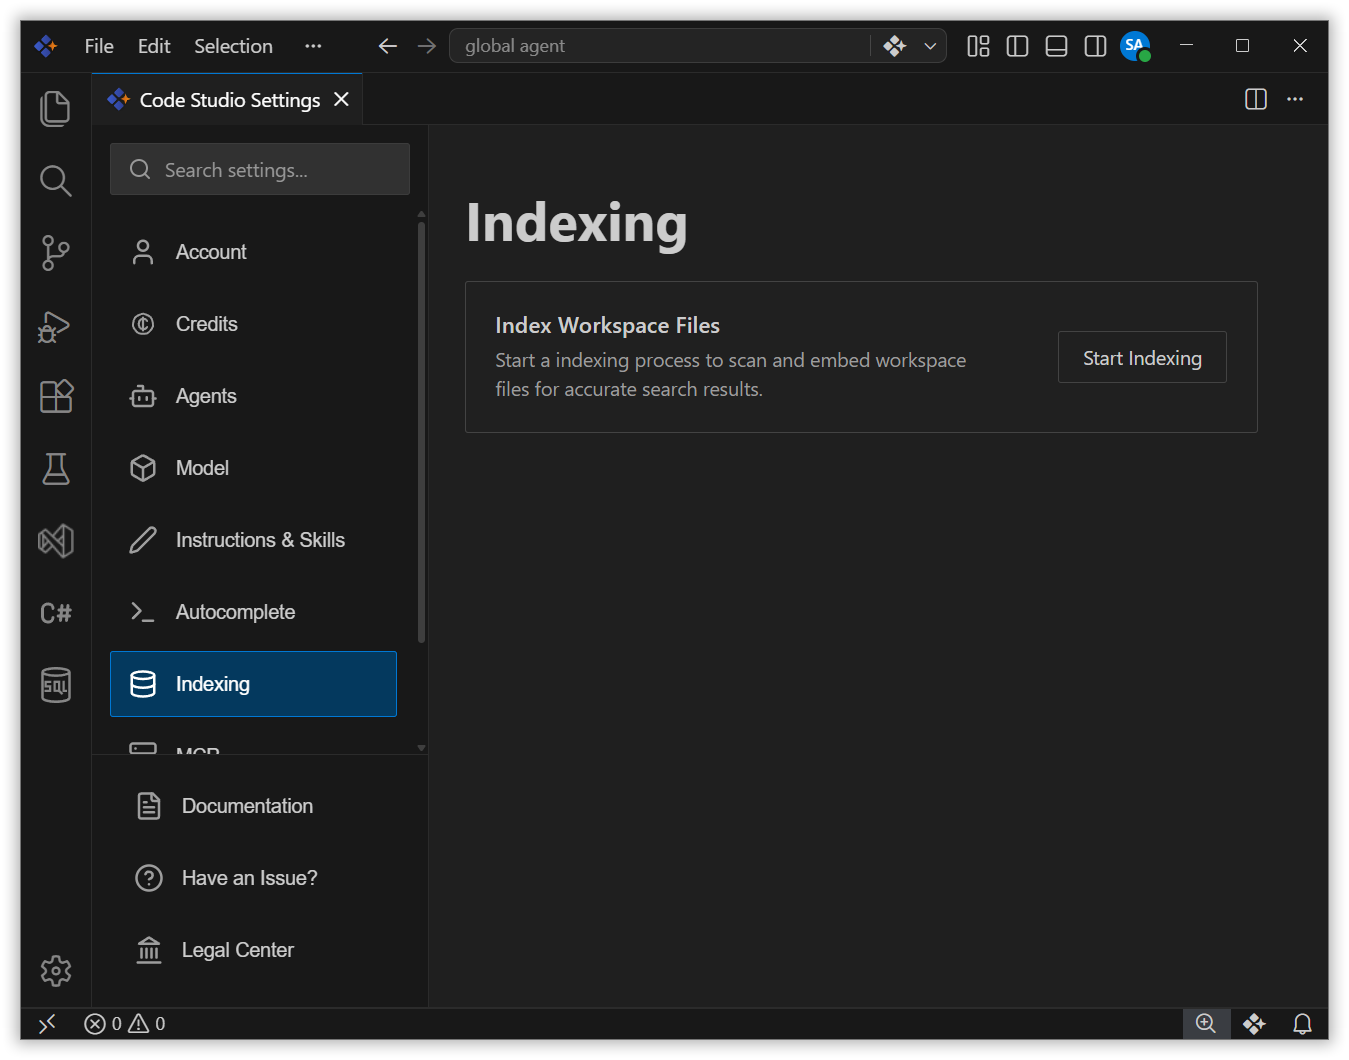1349x1060 pixels.
Task: Open the File menu
Action: click(x=99, y=46)
